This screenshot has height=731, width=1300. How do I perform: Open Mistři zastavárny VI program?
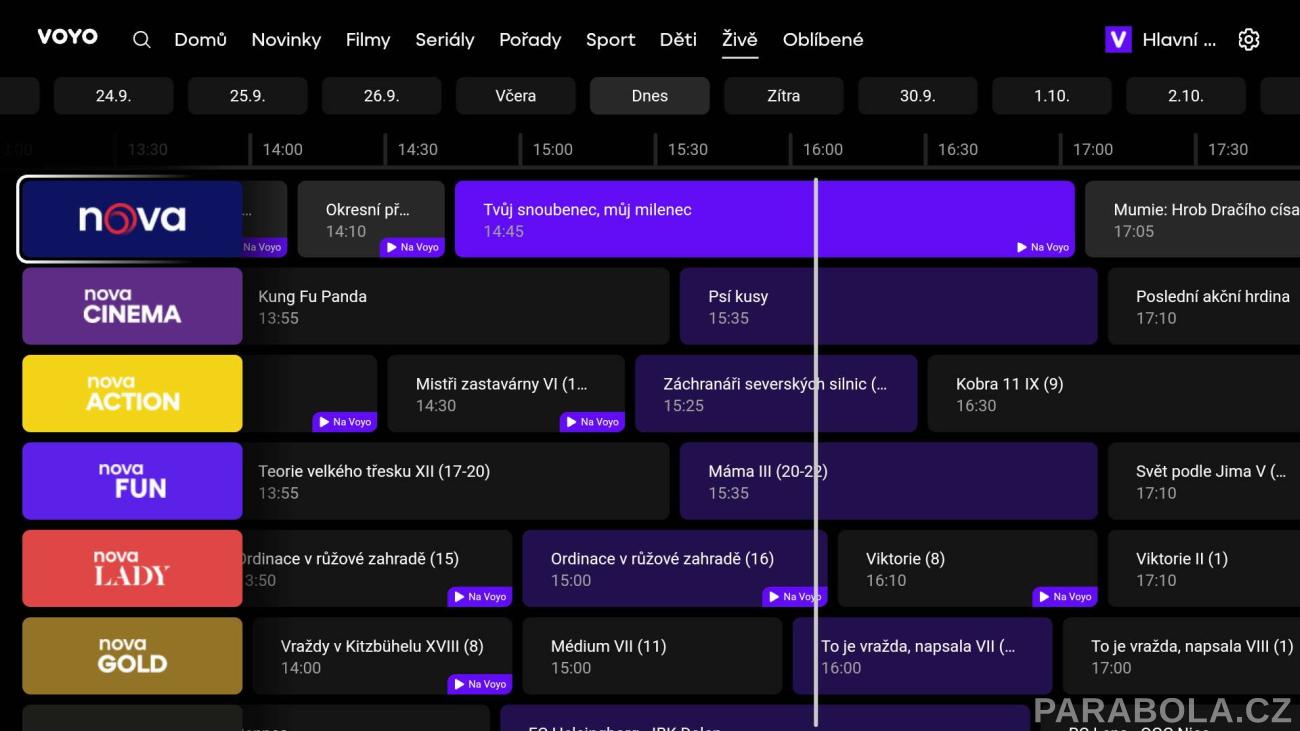pos(506,394)
